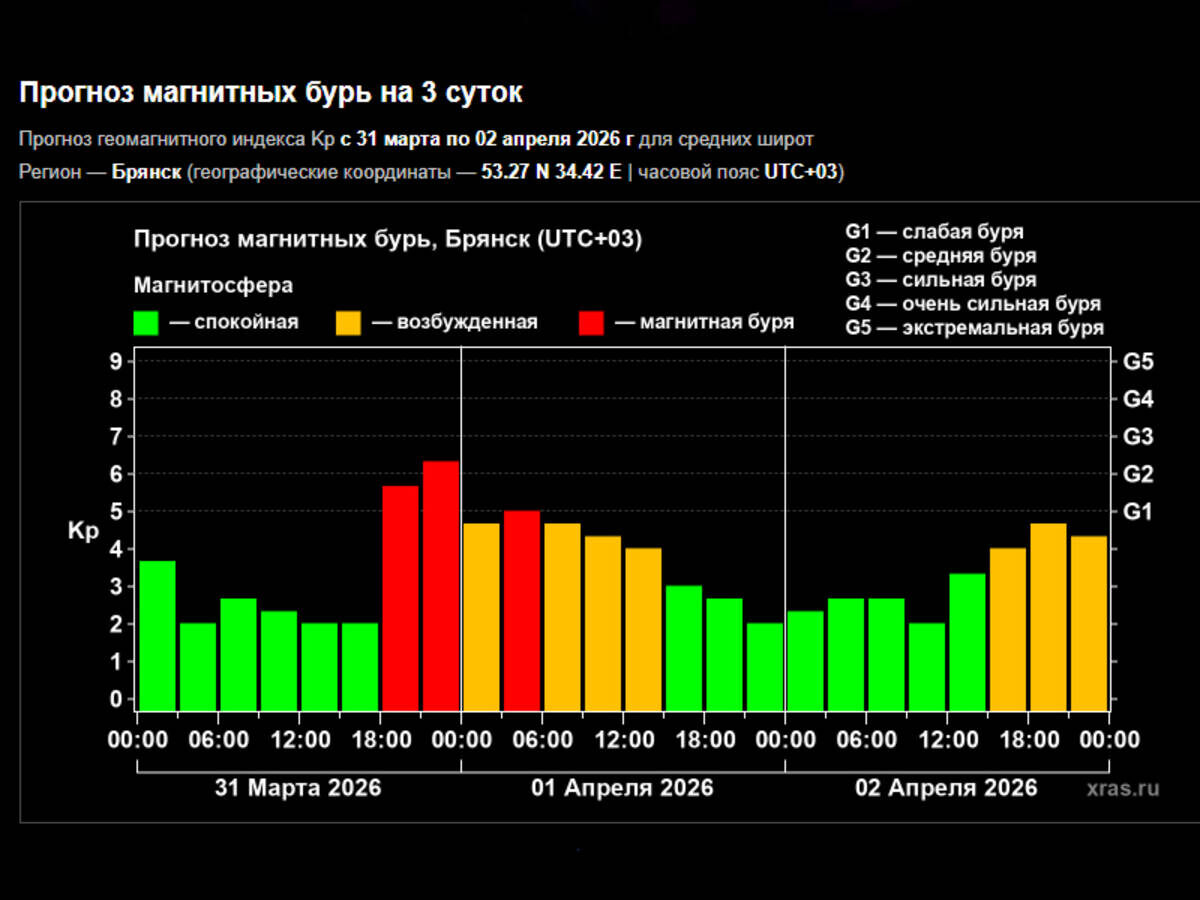This screenshot has height=900, width=1200.
Task: Click the bold 'Брянск' region name
Action: 147,172
